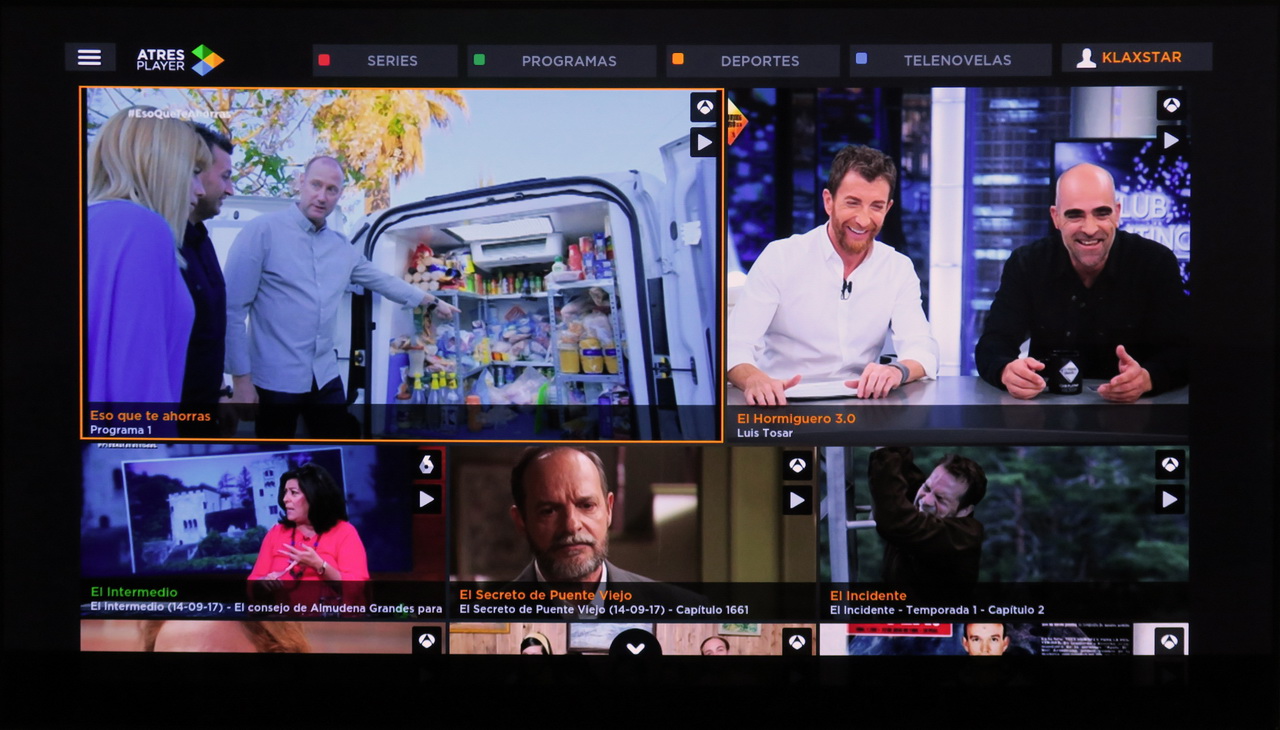The width and height of the screenshot is (1280, 730).
Task: Click the El Secreto de Puente Viejo title
Action: pyautogui.click(x=545, y=595)
